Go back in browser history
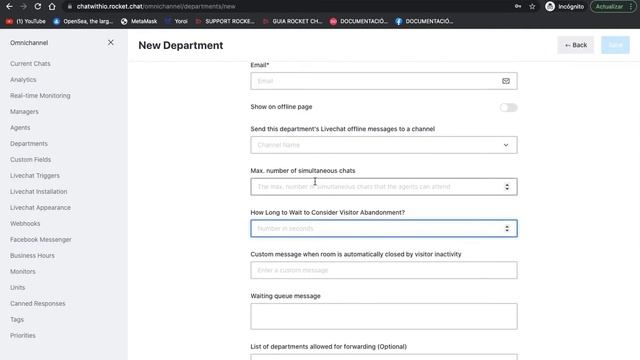The width and height of the screenshot is (640, 360). click(x=9, y=7)
